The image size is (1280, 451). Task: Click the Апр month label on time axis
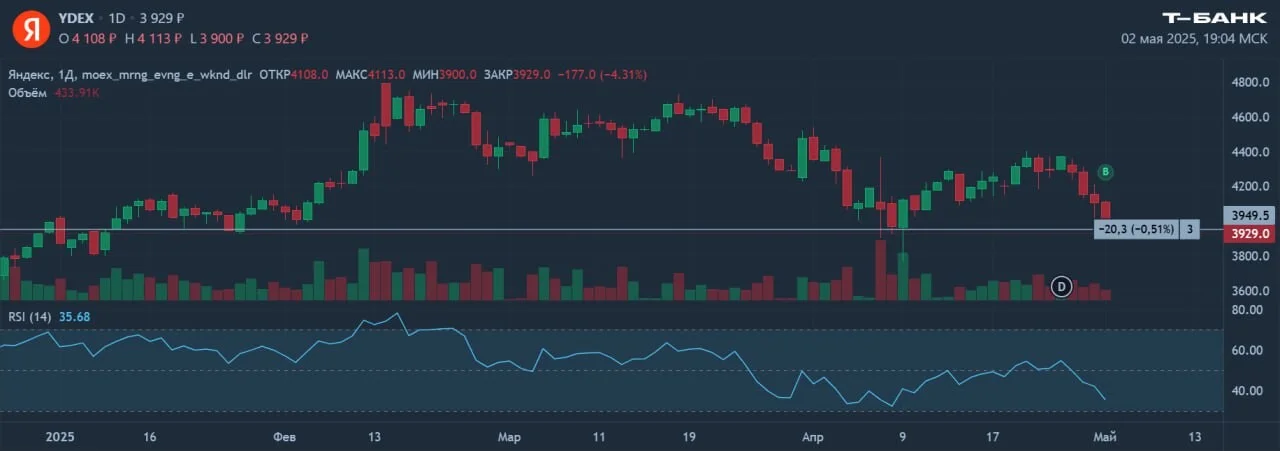814,437
